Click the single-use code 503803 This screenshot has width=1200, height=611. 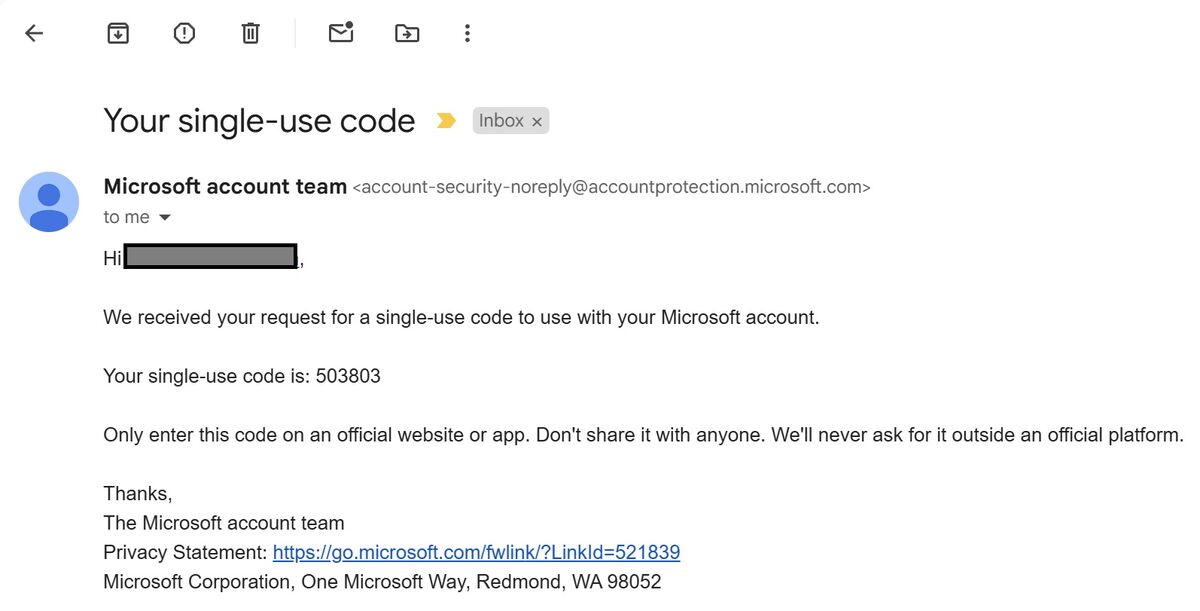(x=348, y=377)
